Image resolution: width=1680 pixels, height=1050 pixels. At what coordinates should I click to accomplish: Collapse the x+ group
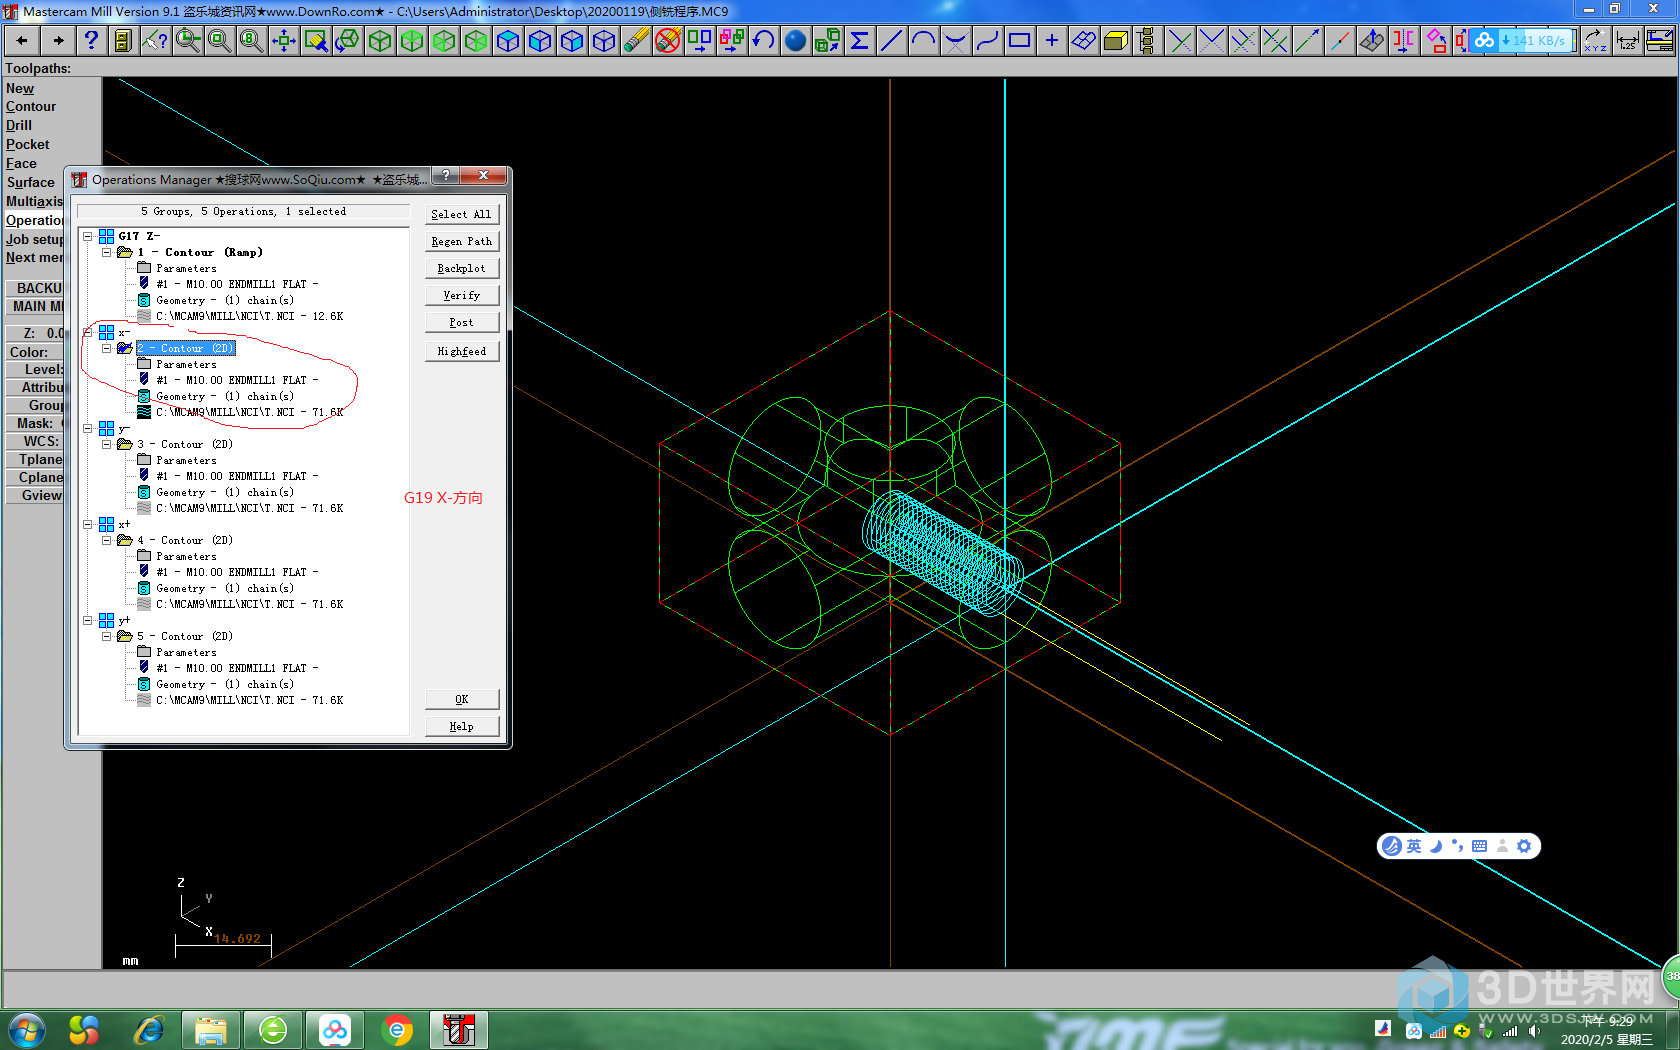pyautogui.click(x=88, y=525)
